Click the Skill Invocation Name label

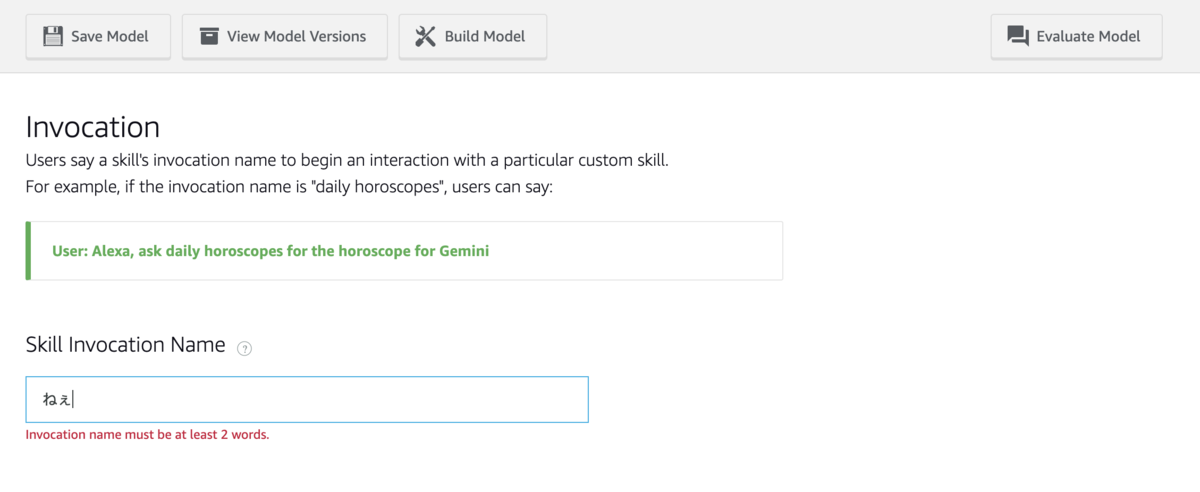coord(126,345)
